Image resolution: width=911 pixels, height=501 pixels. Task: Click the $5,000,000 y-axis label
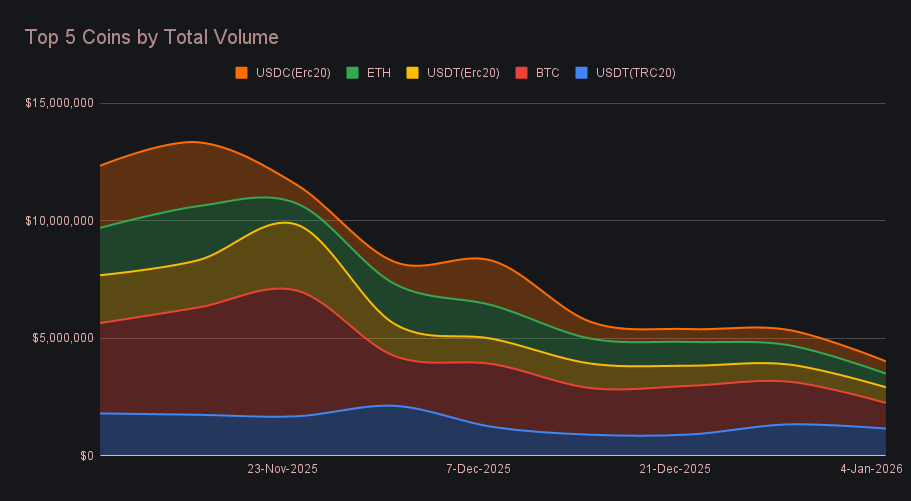pos(63,338)
